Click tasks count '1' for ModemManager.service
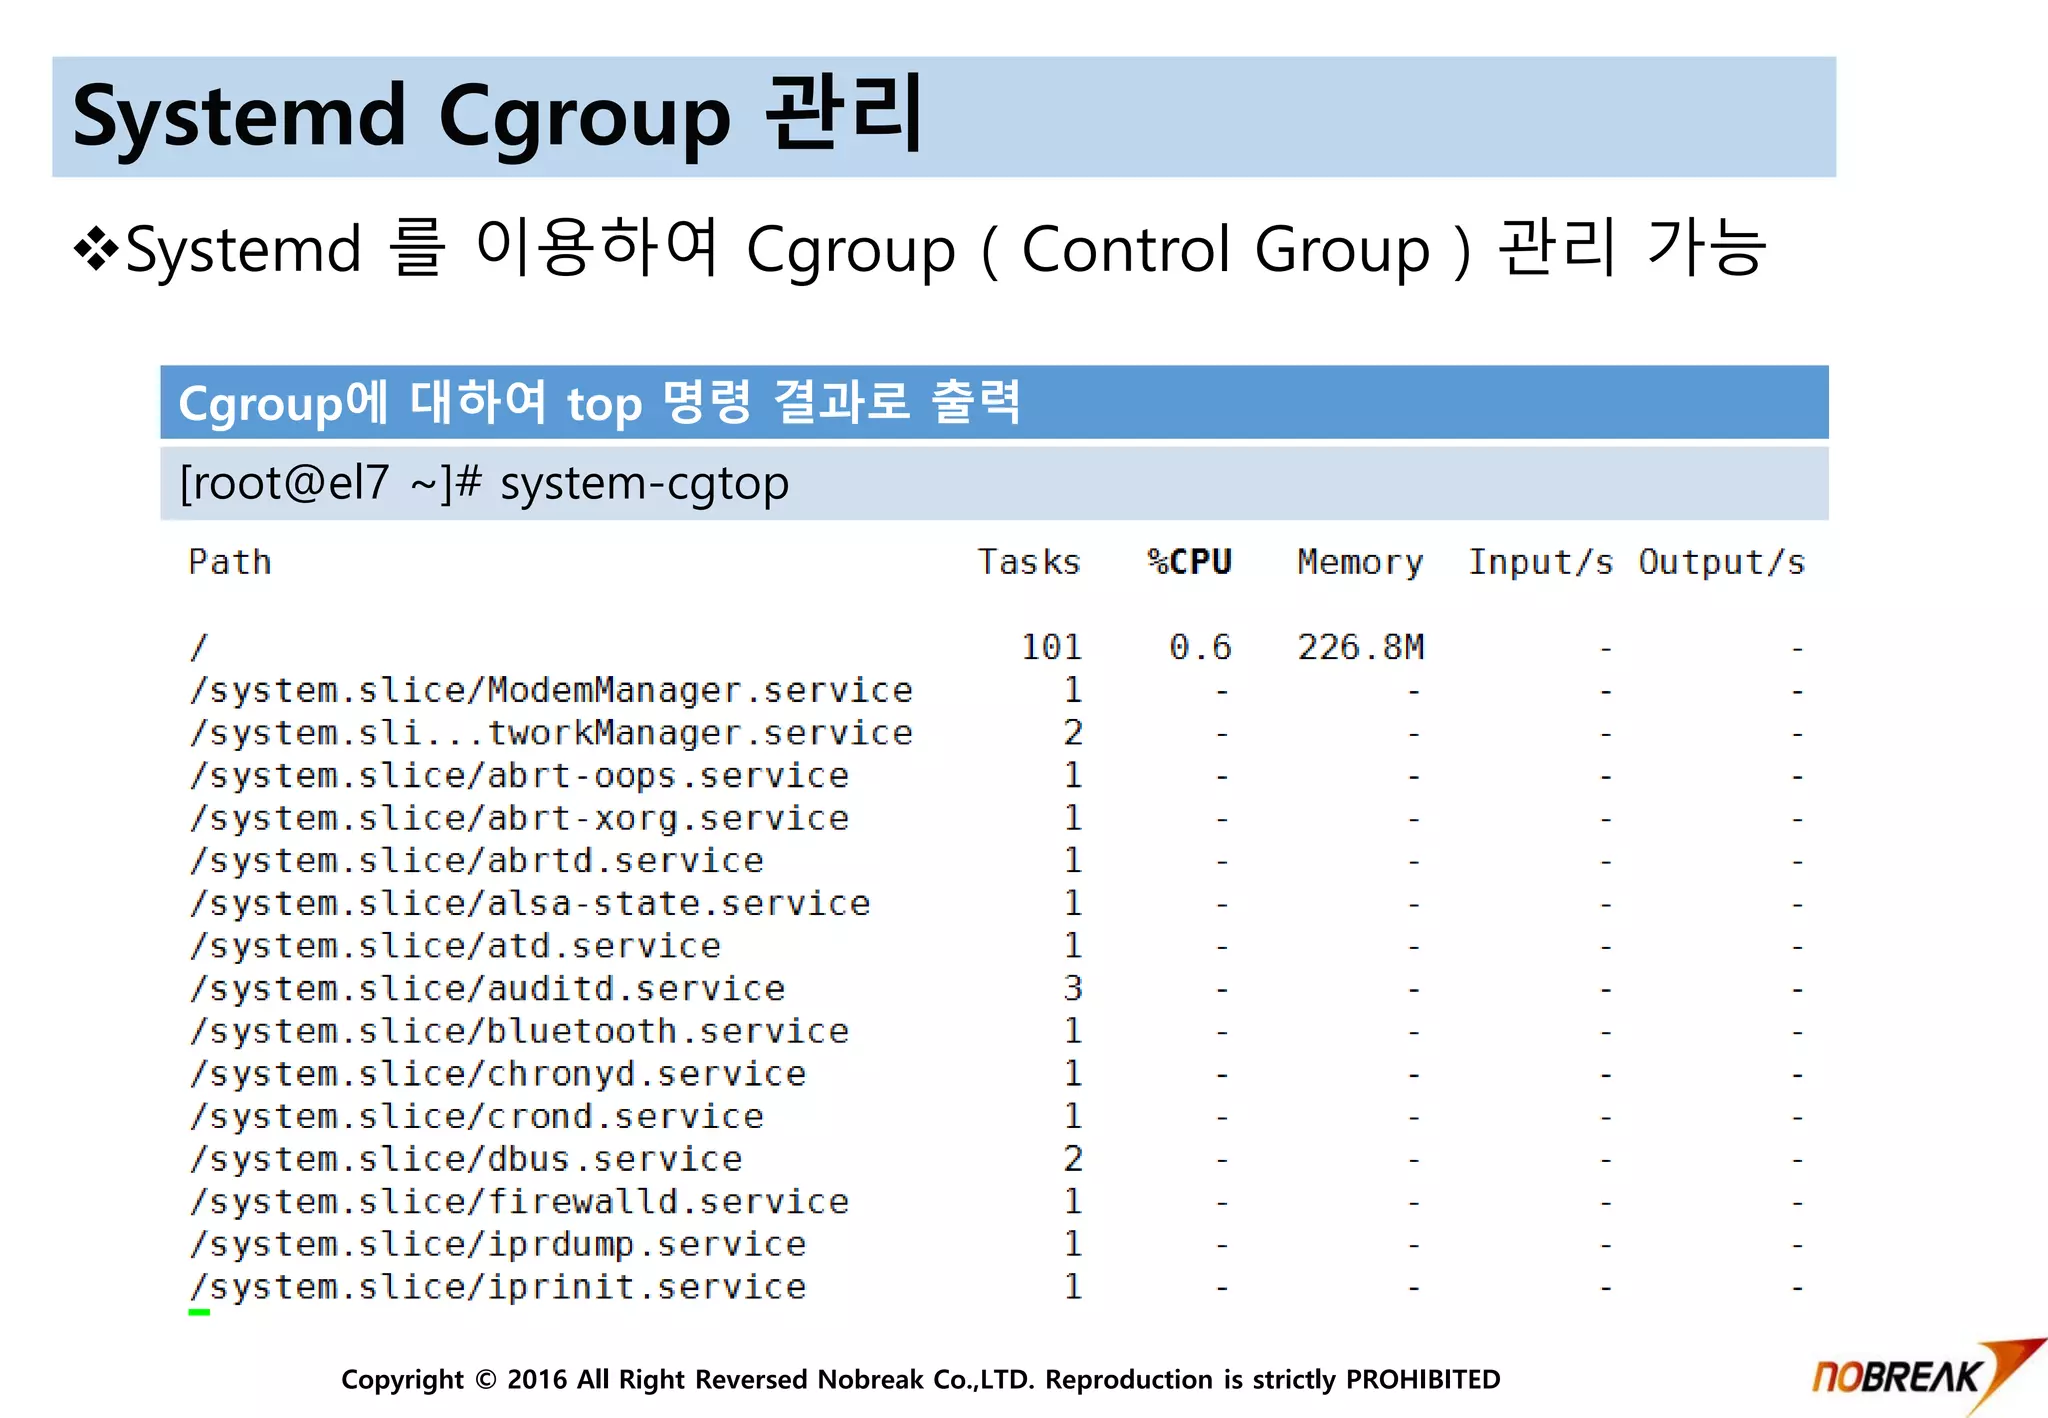The height and width of the screenshot is (1418, 2048). (1073, 690)
